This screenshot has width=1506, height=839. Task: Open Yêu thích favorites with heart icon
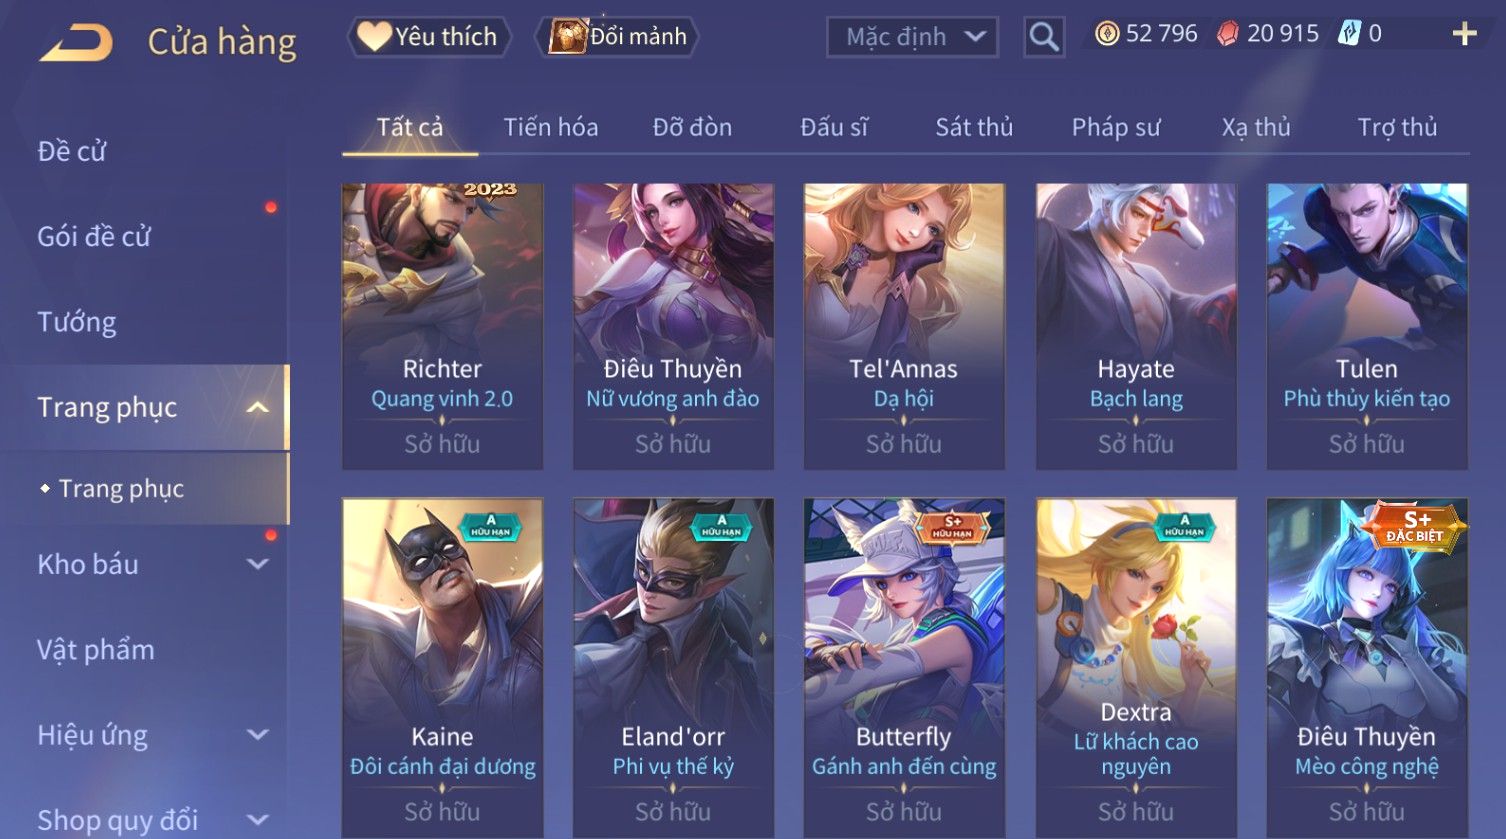428,37
